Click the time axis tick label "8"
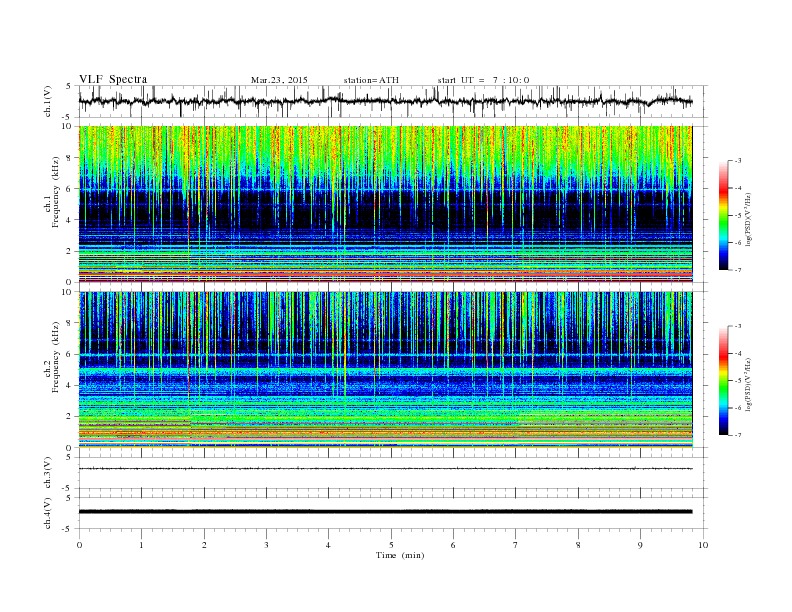 [578, 545]
